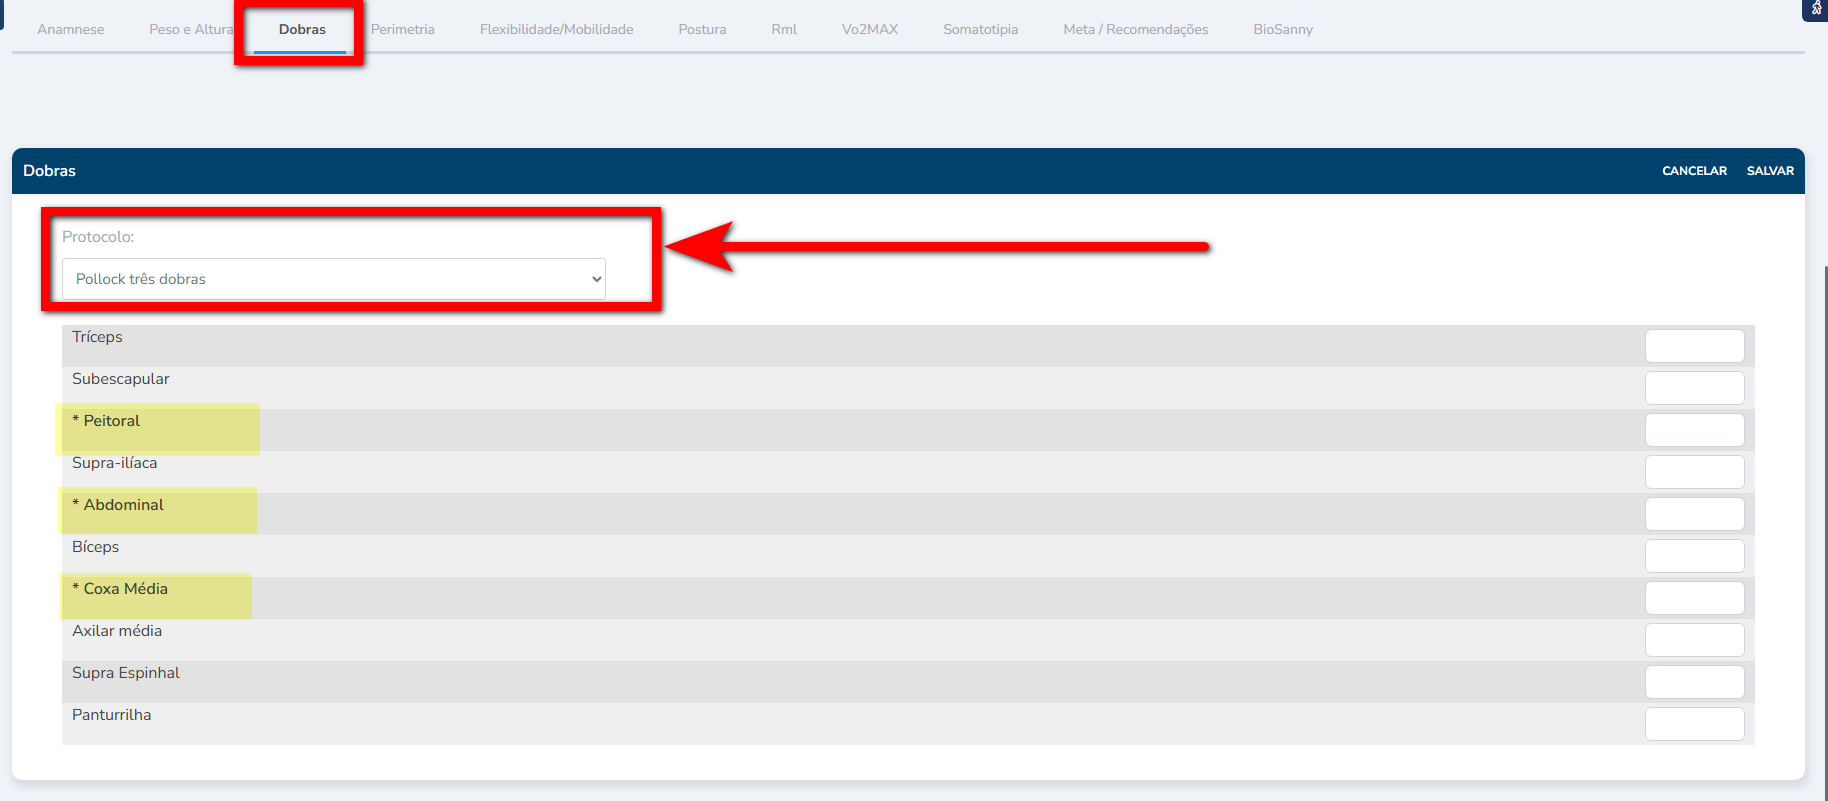Open the Flexibilidade/Mobilidade tab
The image size is (1828, 801).
click(x=556, y=29)
